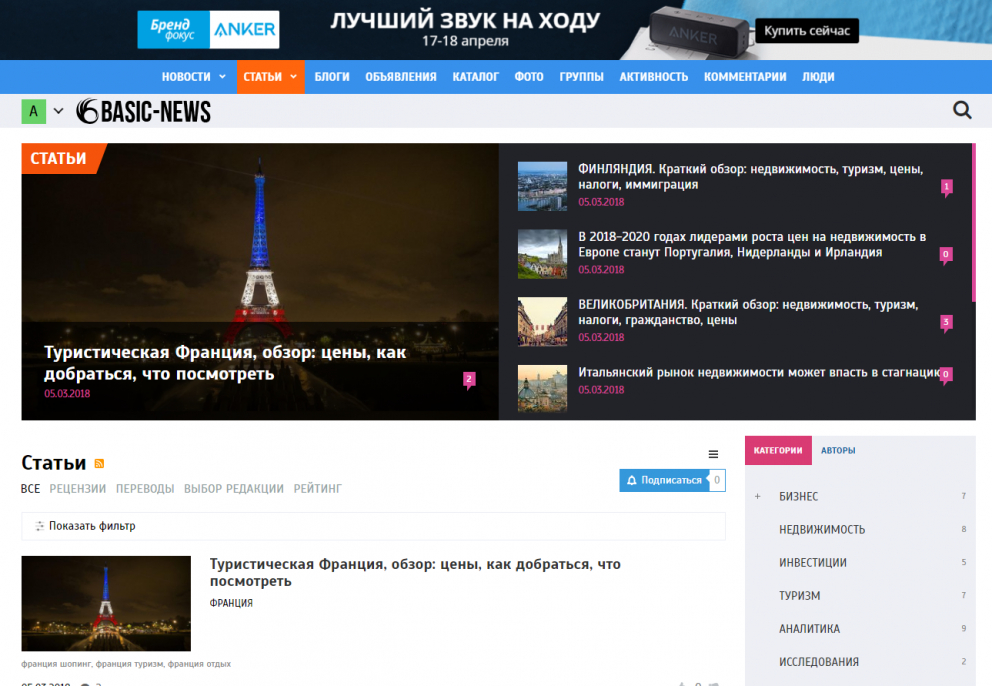The image size is (992, 686).
Task: Switch to the Авторы tab
Action: click(x=838, y=451)
